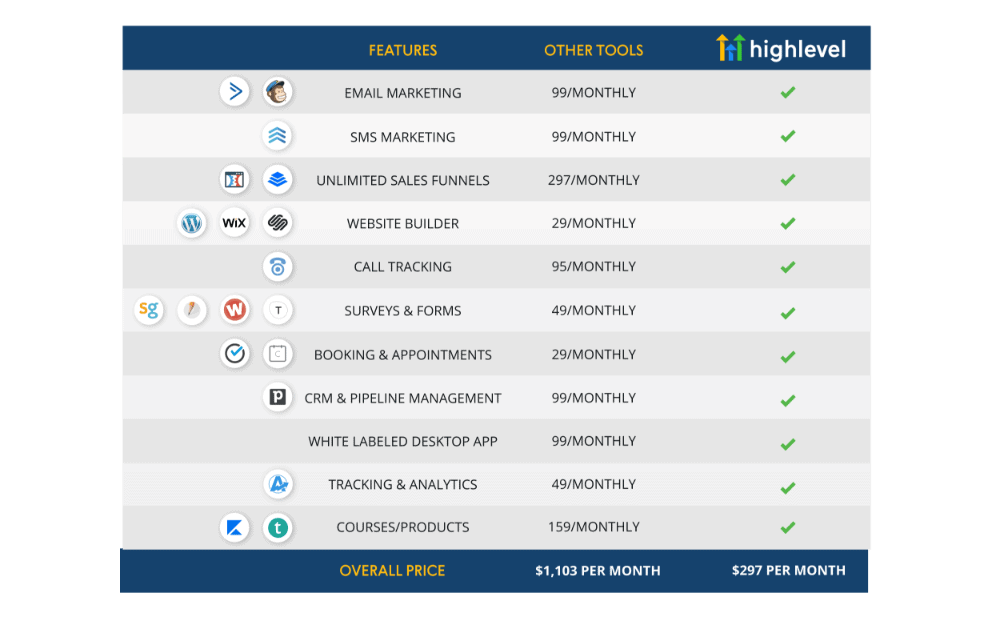Image resolution: width=1000 pixels, height=621 pixels.
Task: Click the Wix logo icon
Action: (x=235, y=223)
